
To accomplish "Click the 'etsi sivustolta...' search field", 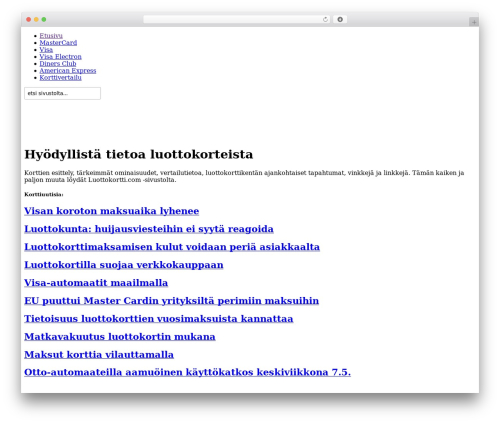I will [x=62, y=93].
